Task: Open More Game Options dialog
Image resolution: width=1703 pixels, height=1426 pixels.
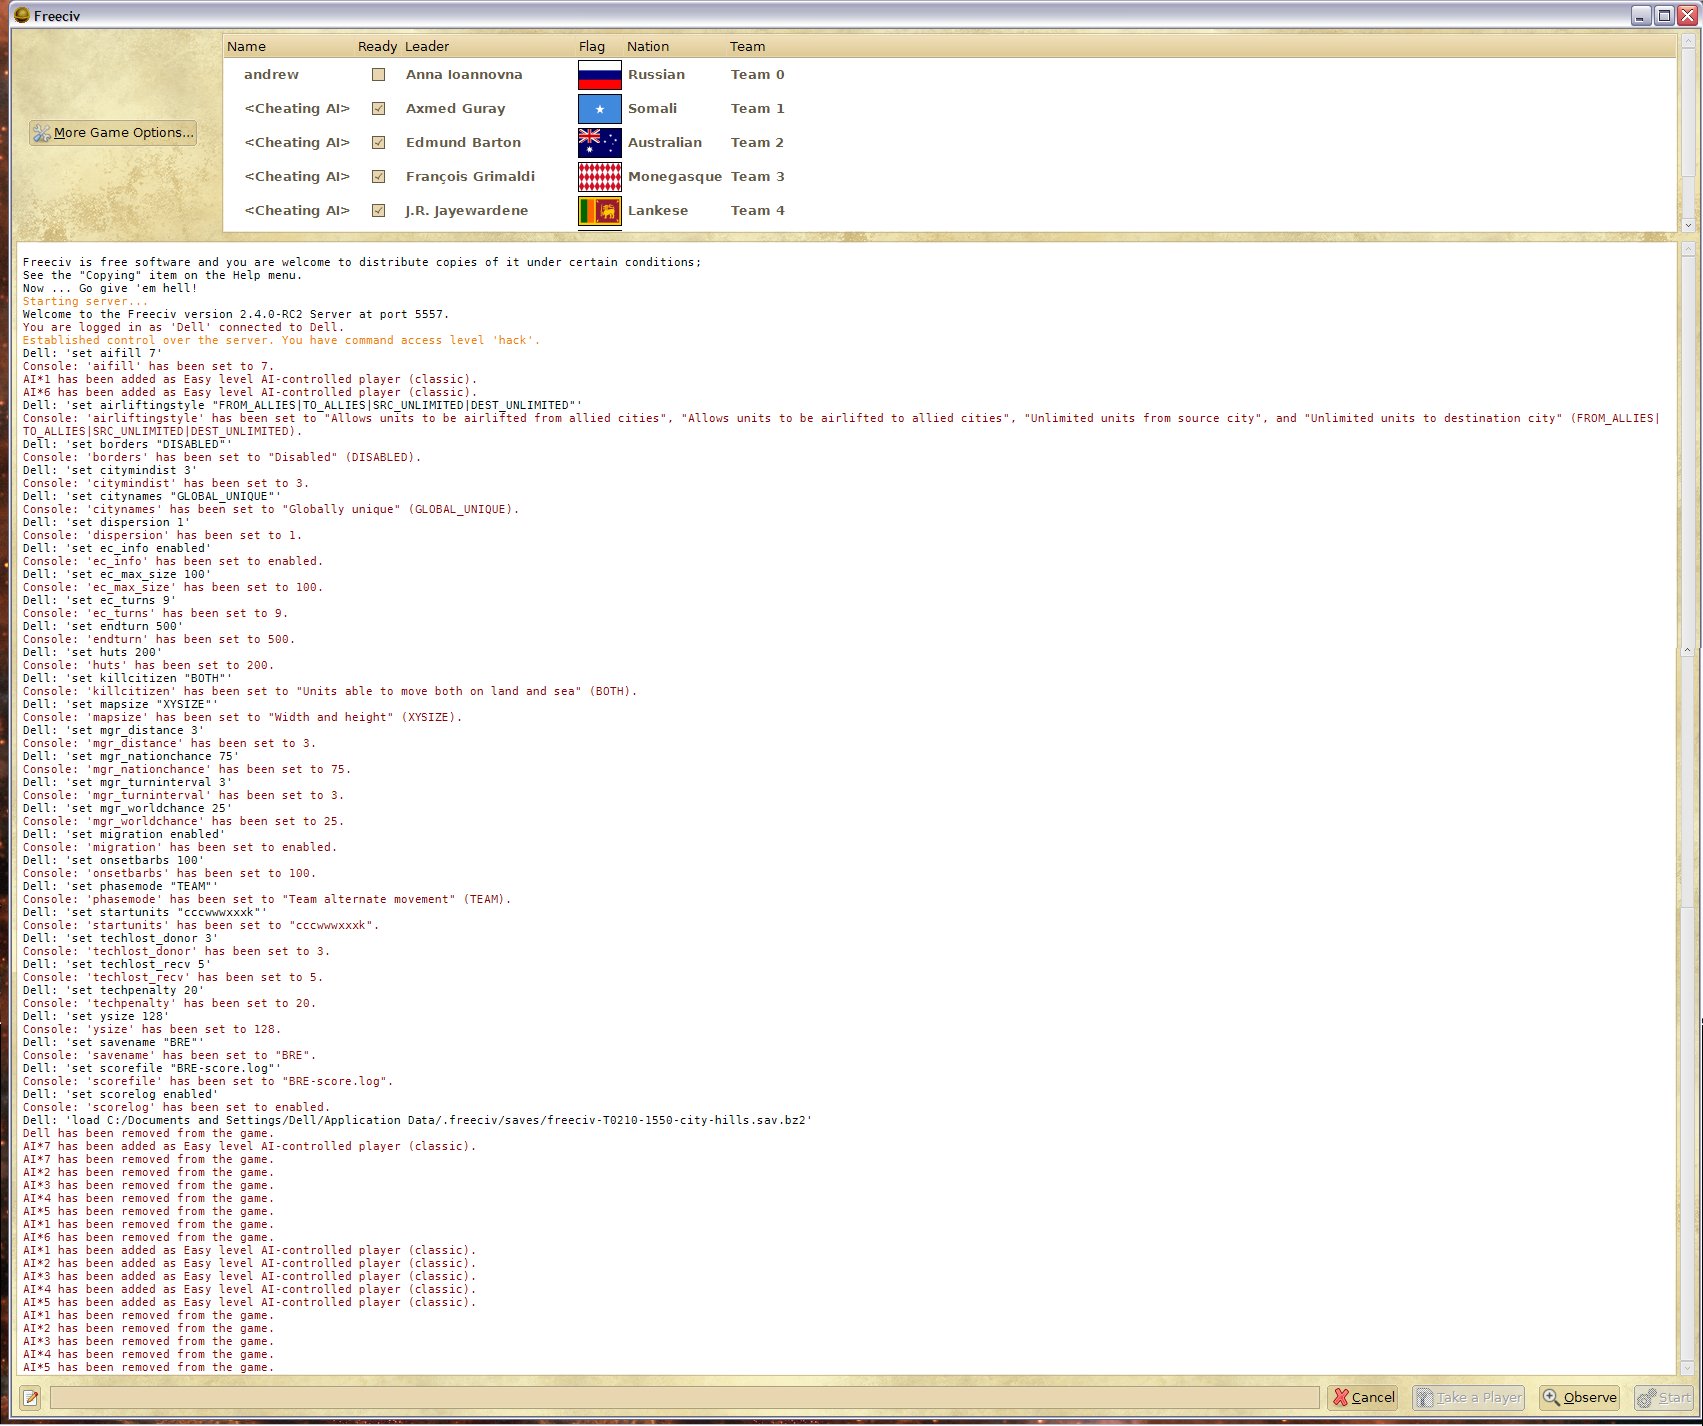Action: [x=112, y=133]
